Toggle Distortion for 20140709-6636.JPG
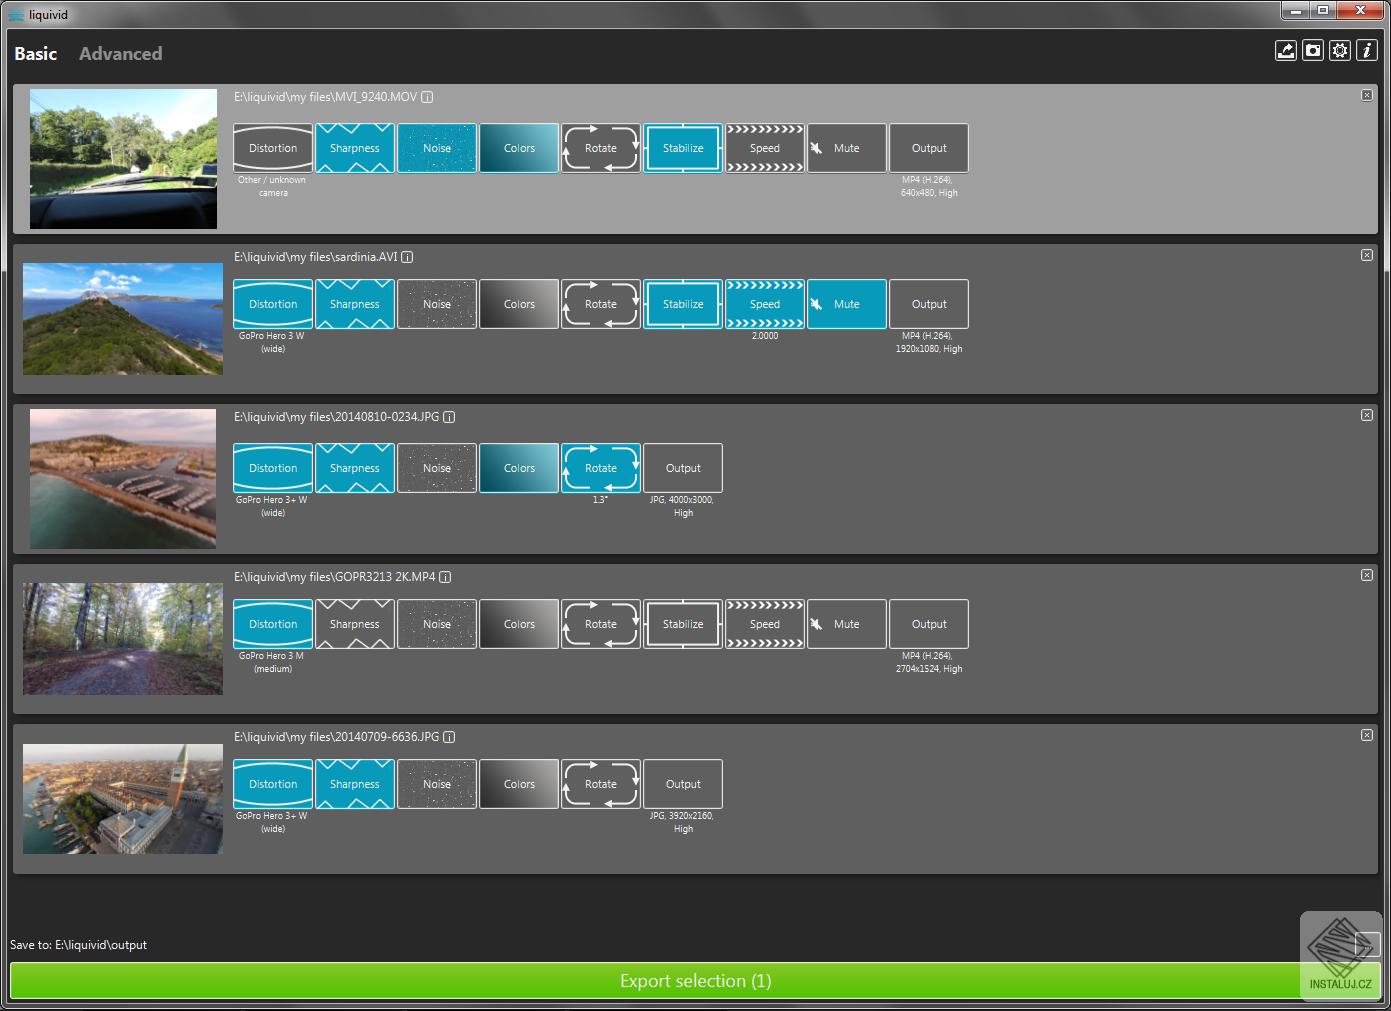Viewport: 1391px width, 1011px height. tap(273, 784)
